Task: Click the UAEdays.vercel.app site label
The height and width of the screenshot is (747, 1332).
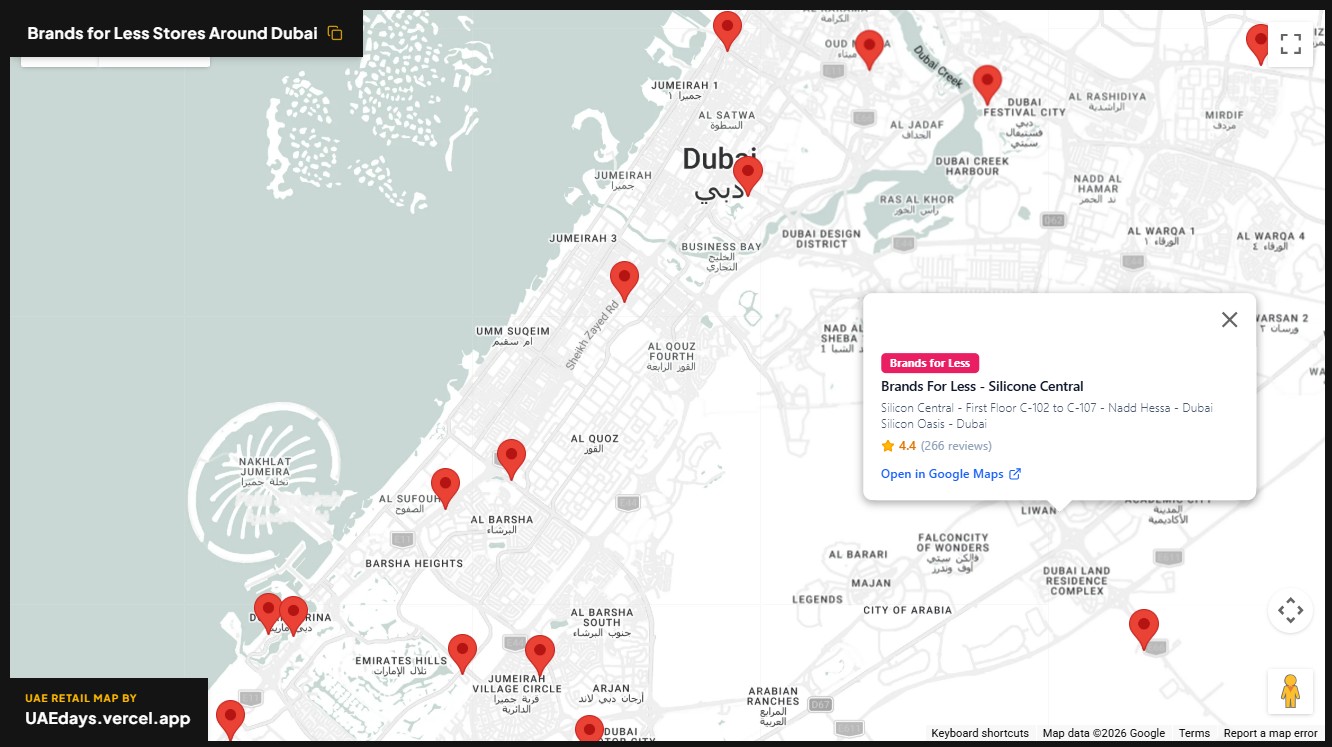Action: click(x=107, y=718)
